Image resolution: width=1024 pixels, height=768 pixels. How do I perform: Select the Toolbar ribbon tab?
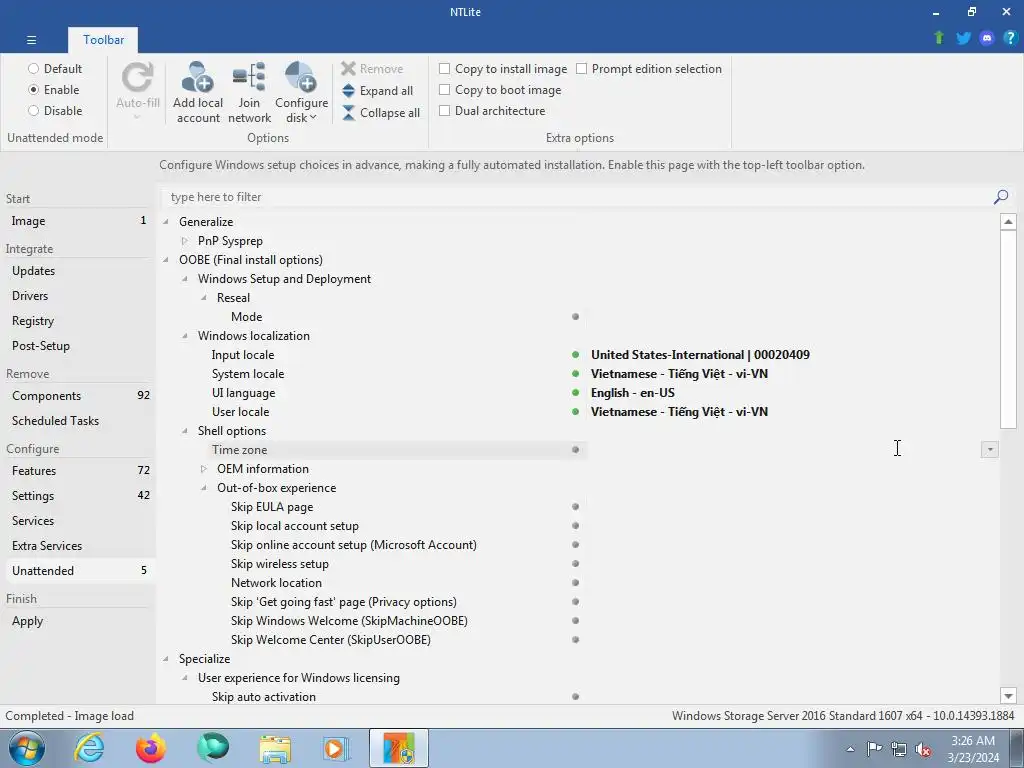(x=103, y=40)
